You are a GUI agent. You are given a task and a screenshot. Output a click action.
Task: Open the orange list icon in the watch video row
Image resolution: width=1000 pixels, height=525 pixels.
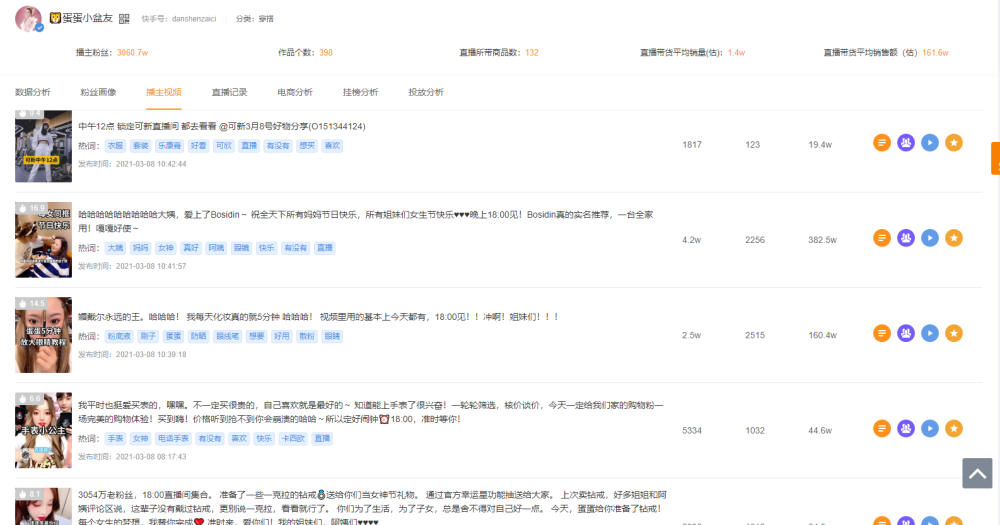point(881,429)
